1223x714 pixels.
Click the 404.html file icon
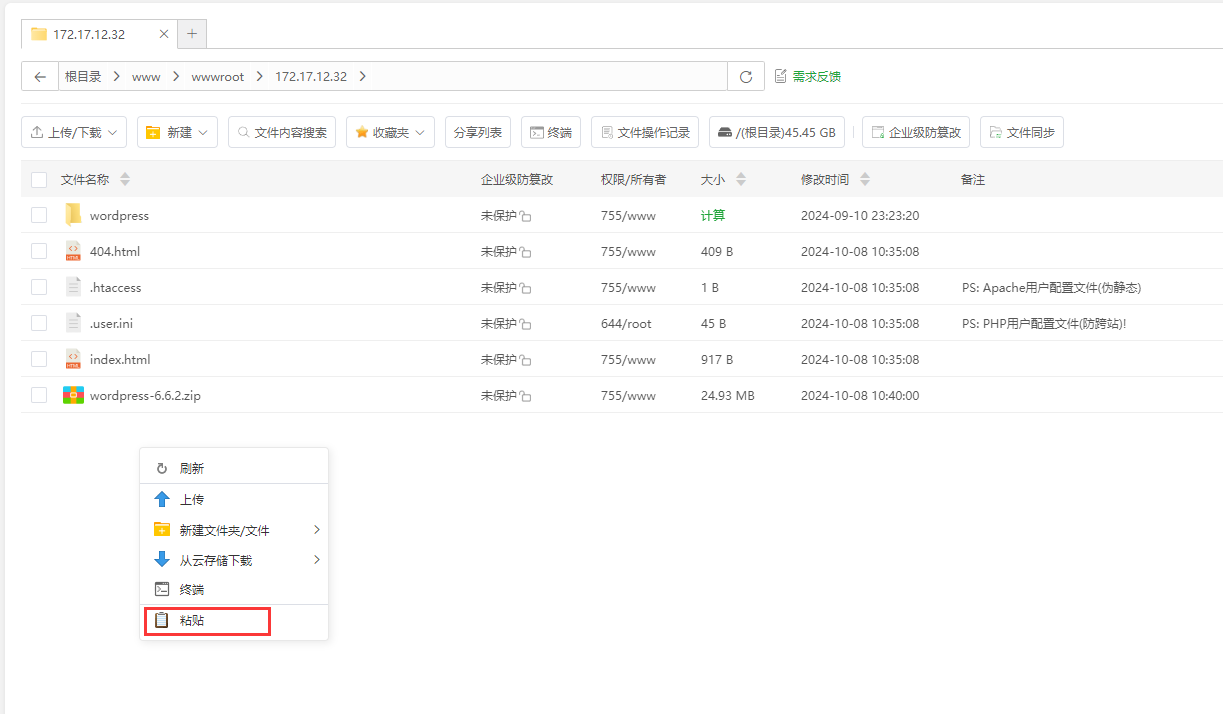tap(73, 251)
